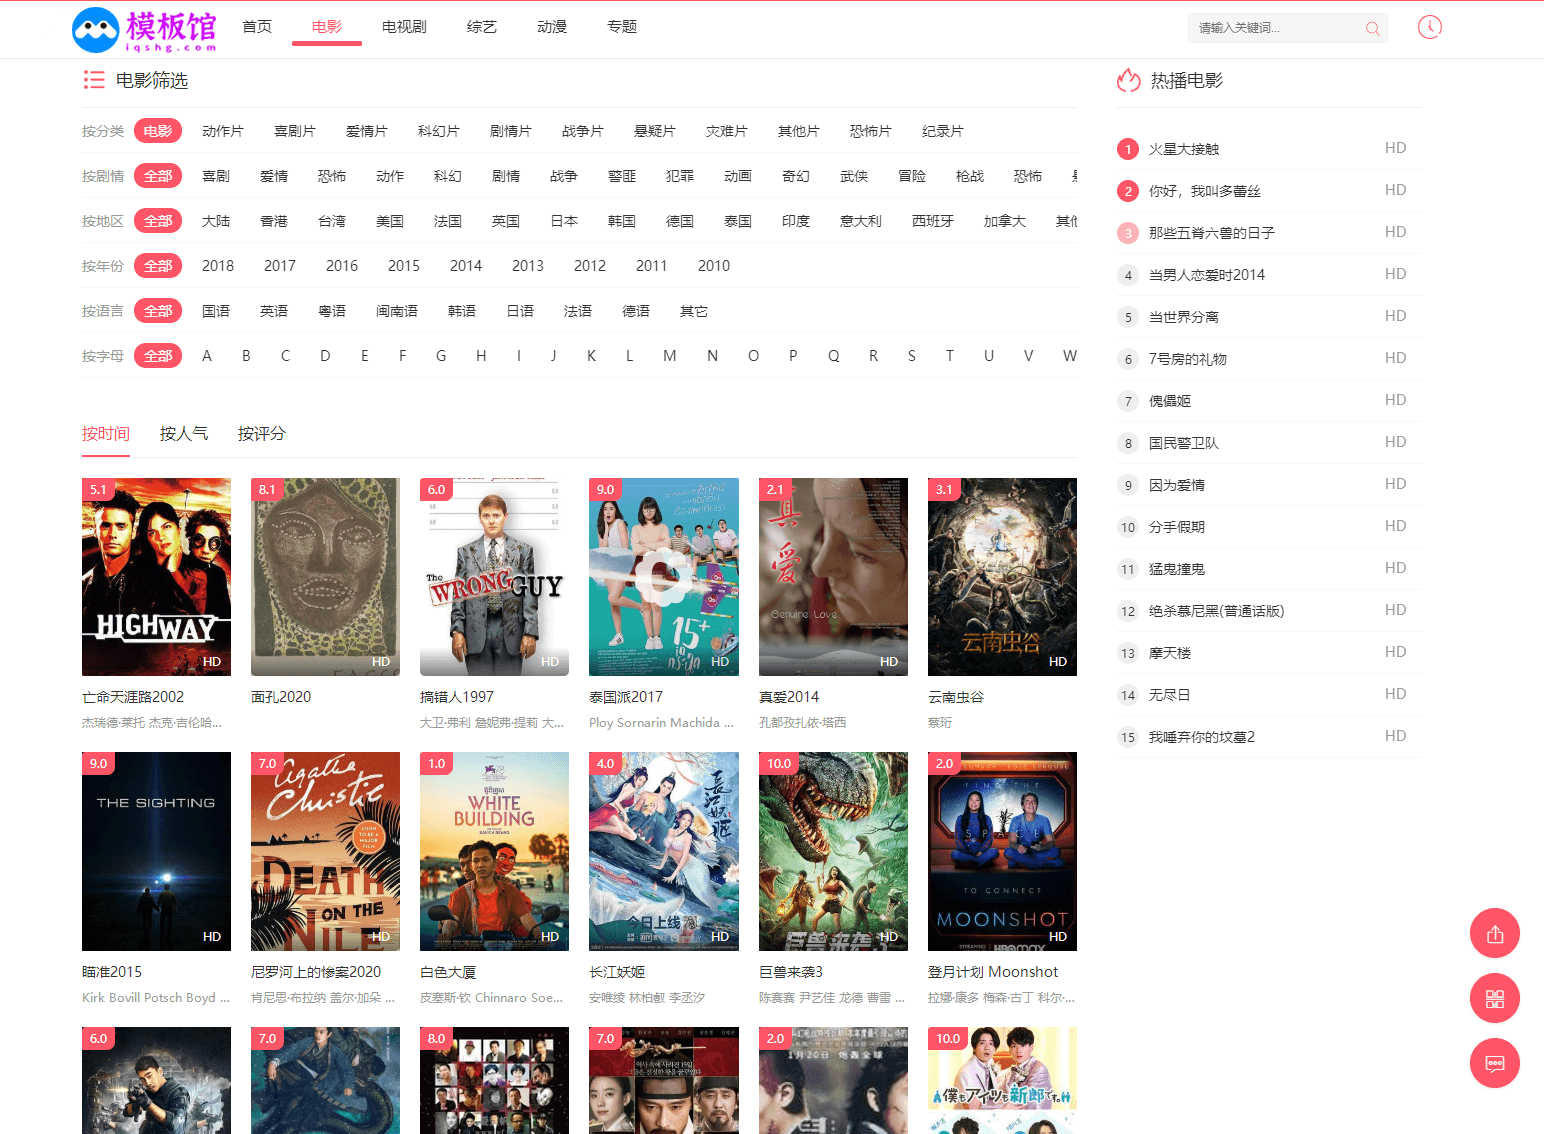Go to the 动漫 navigation tab
This screenshot has width=1544, height=1134.
[551, 27]
